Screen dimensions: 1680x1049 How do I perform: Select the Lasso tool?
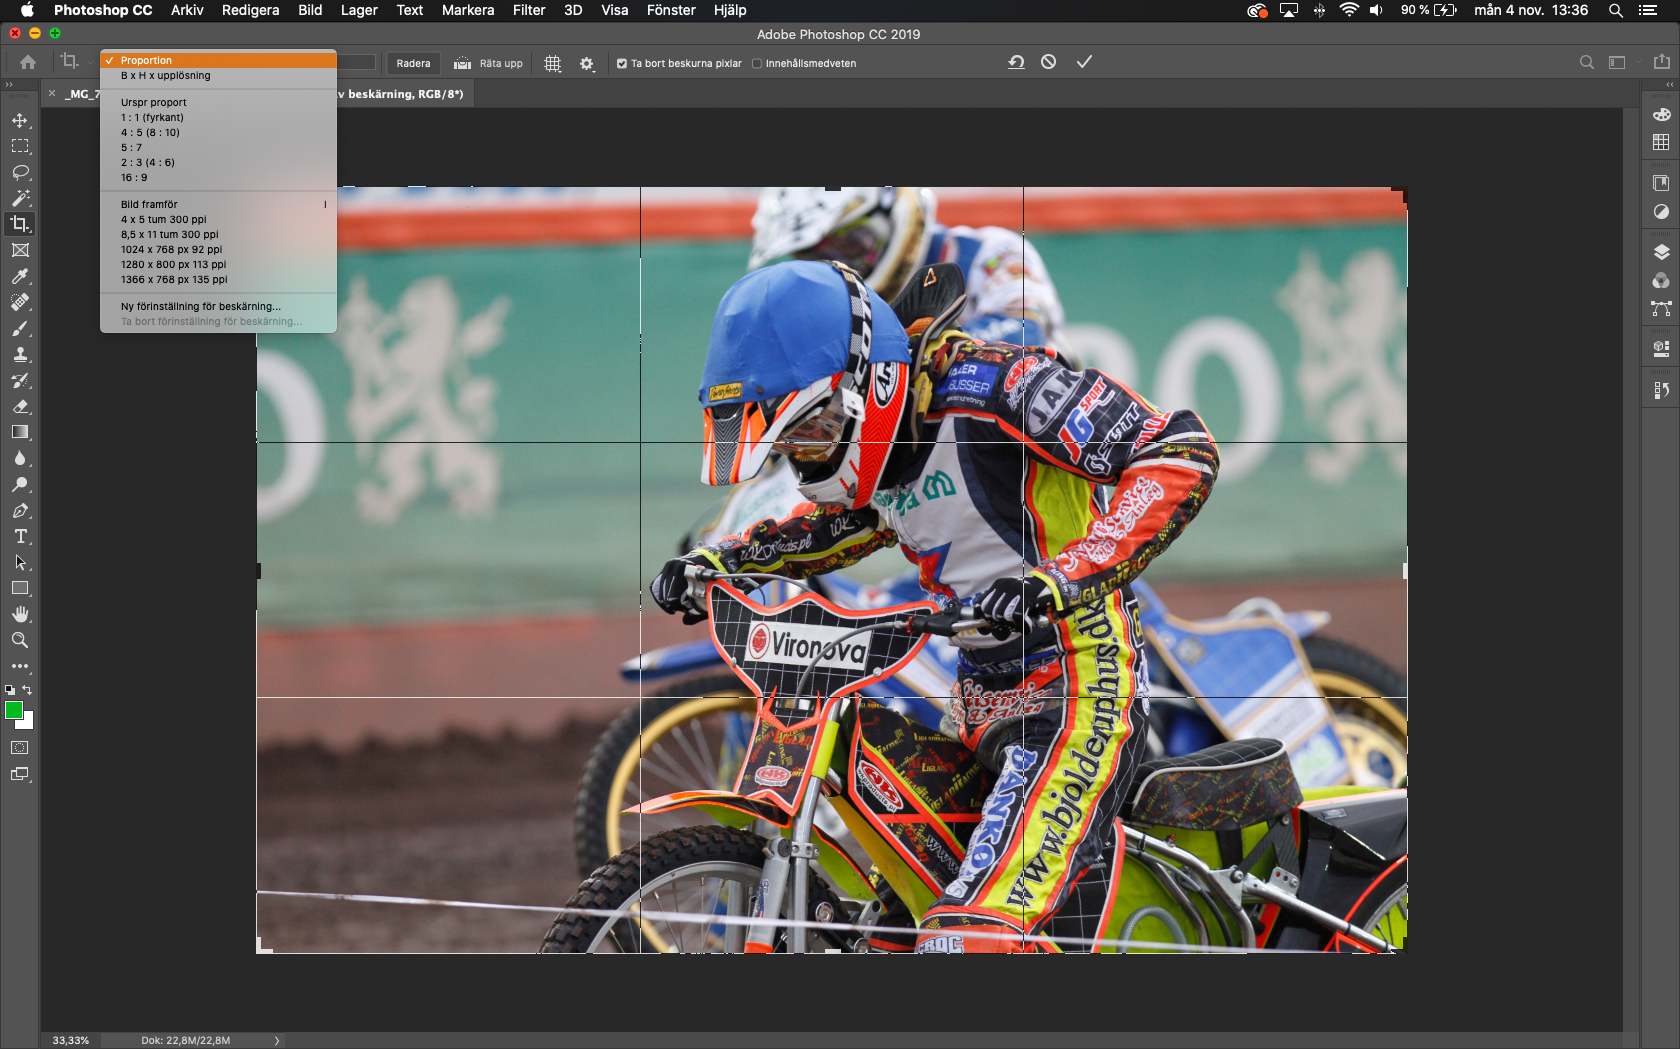tap(20, 172)
